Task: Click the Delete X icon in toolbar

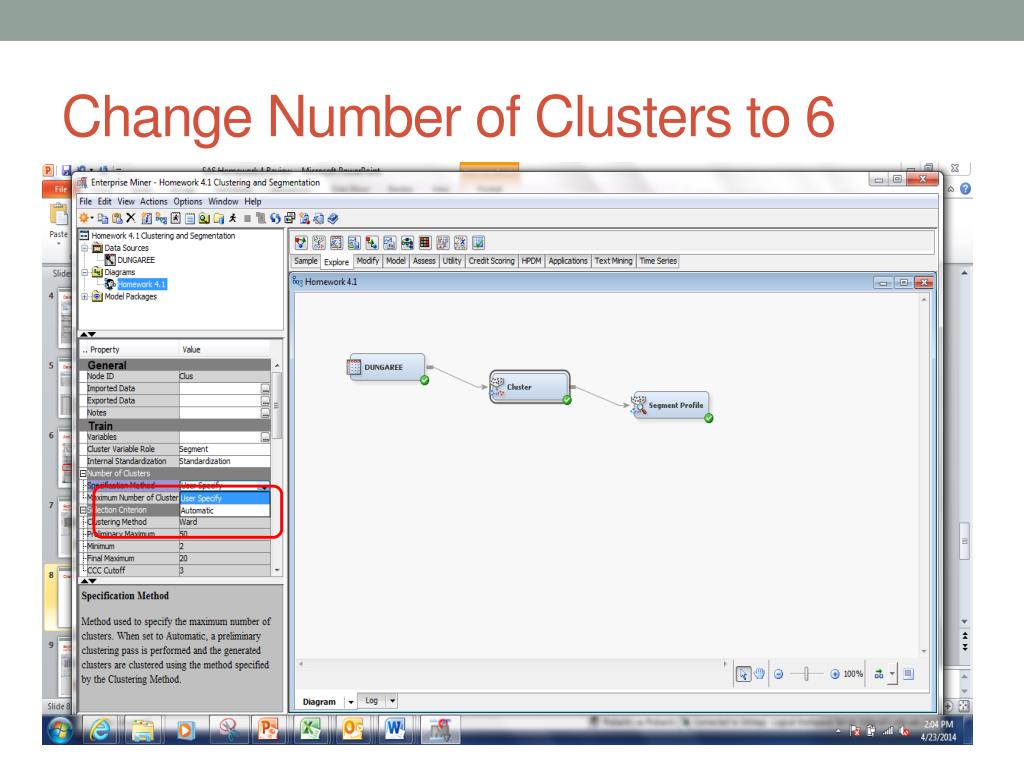Action: 131,218
